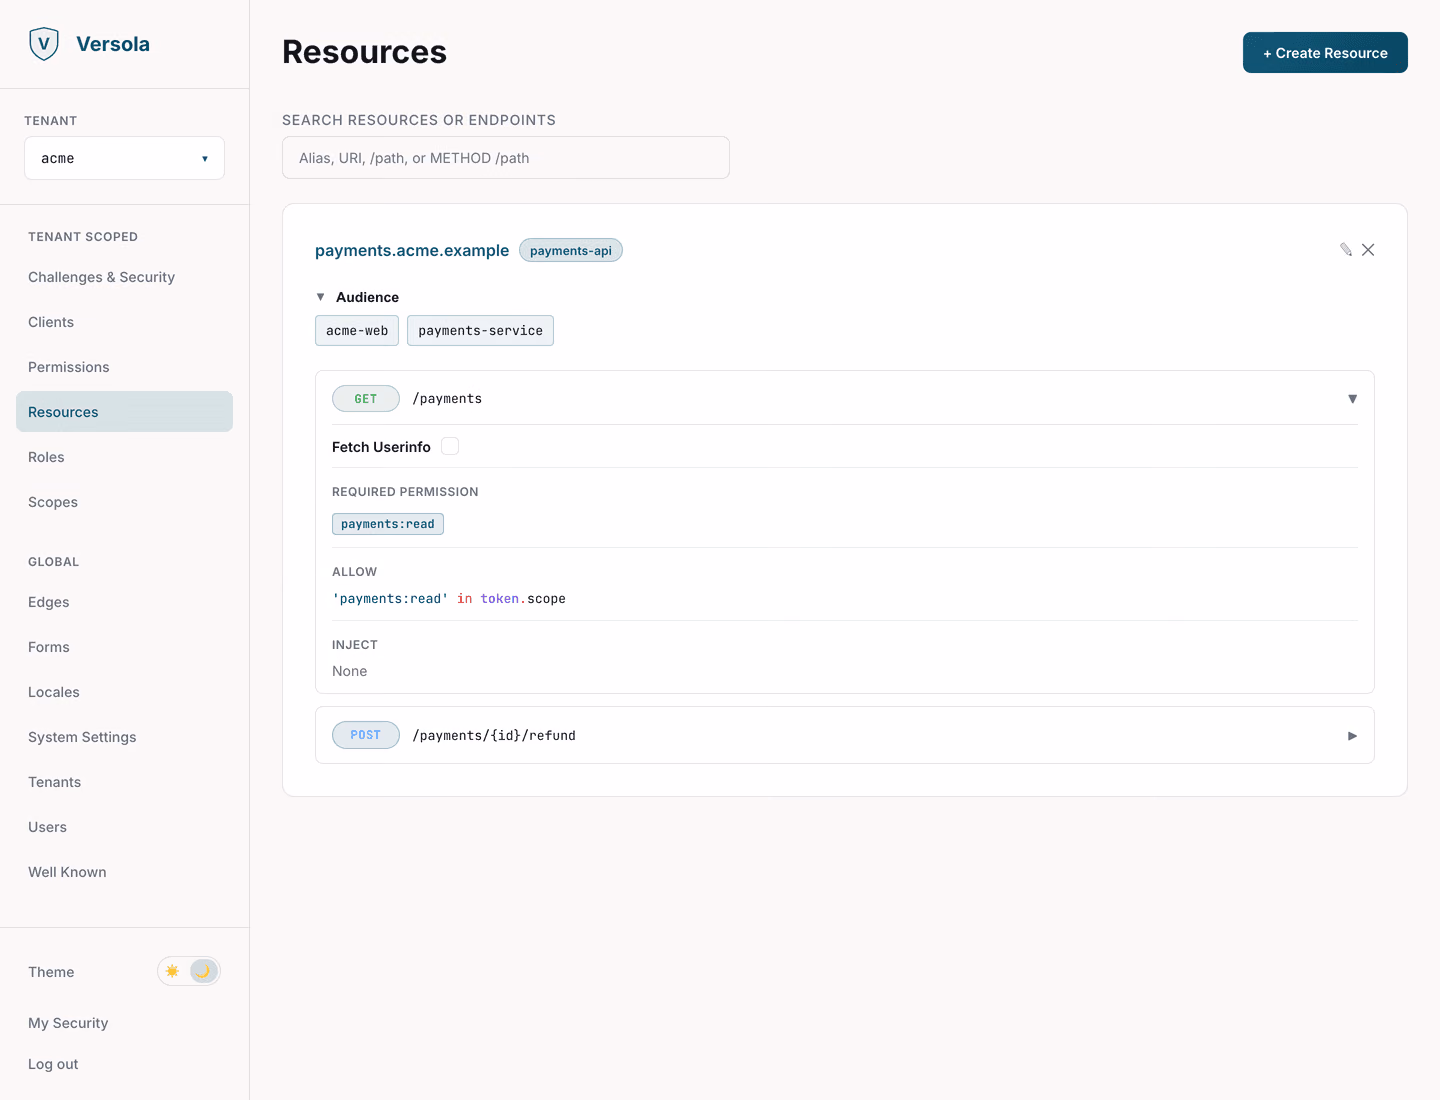Click the payments:read permission chip
The width and height of the screenshot is (1440, 1100).
pos(388,524)
